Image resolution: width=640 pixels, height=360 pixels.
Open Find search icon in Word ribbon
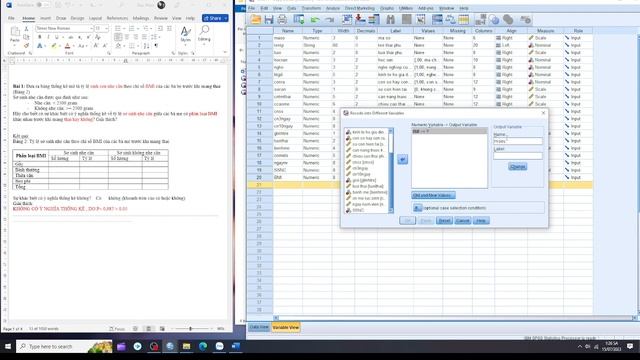204,30
